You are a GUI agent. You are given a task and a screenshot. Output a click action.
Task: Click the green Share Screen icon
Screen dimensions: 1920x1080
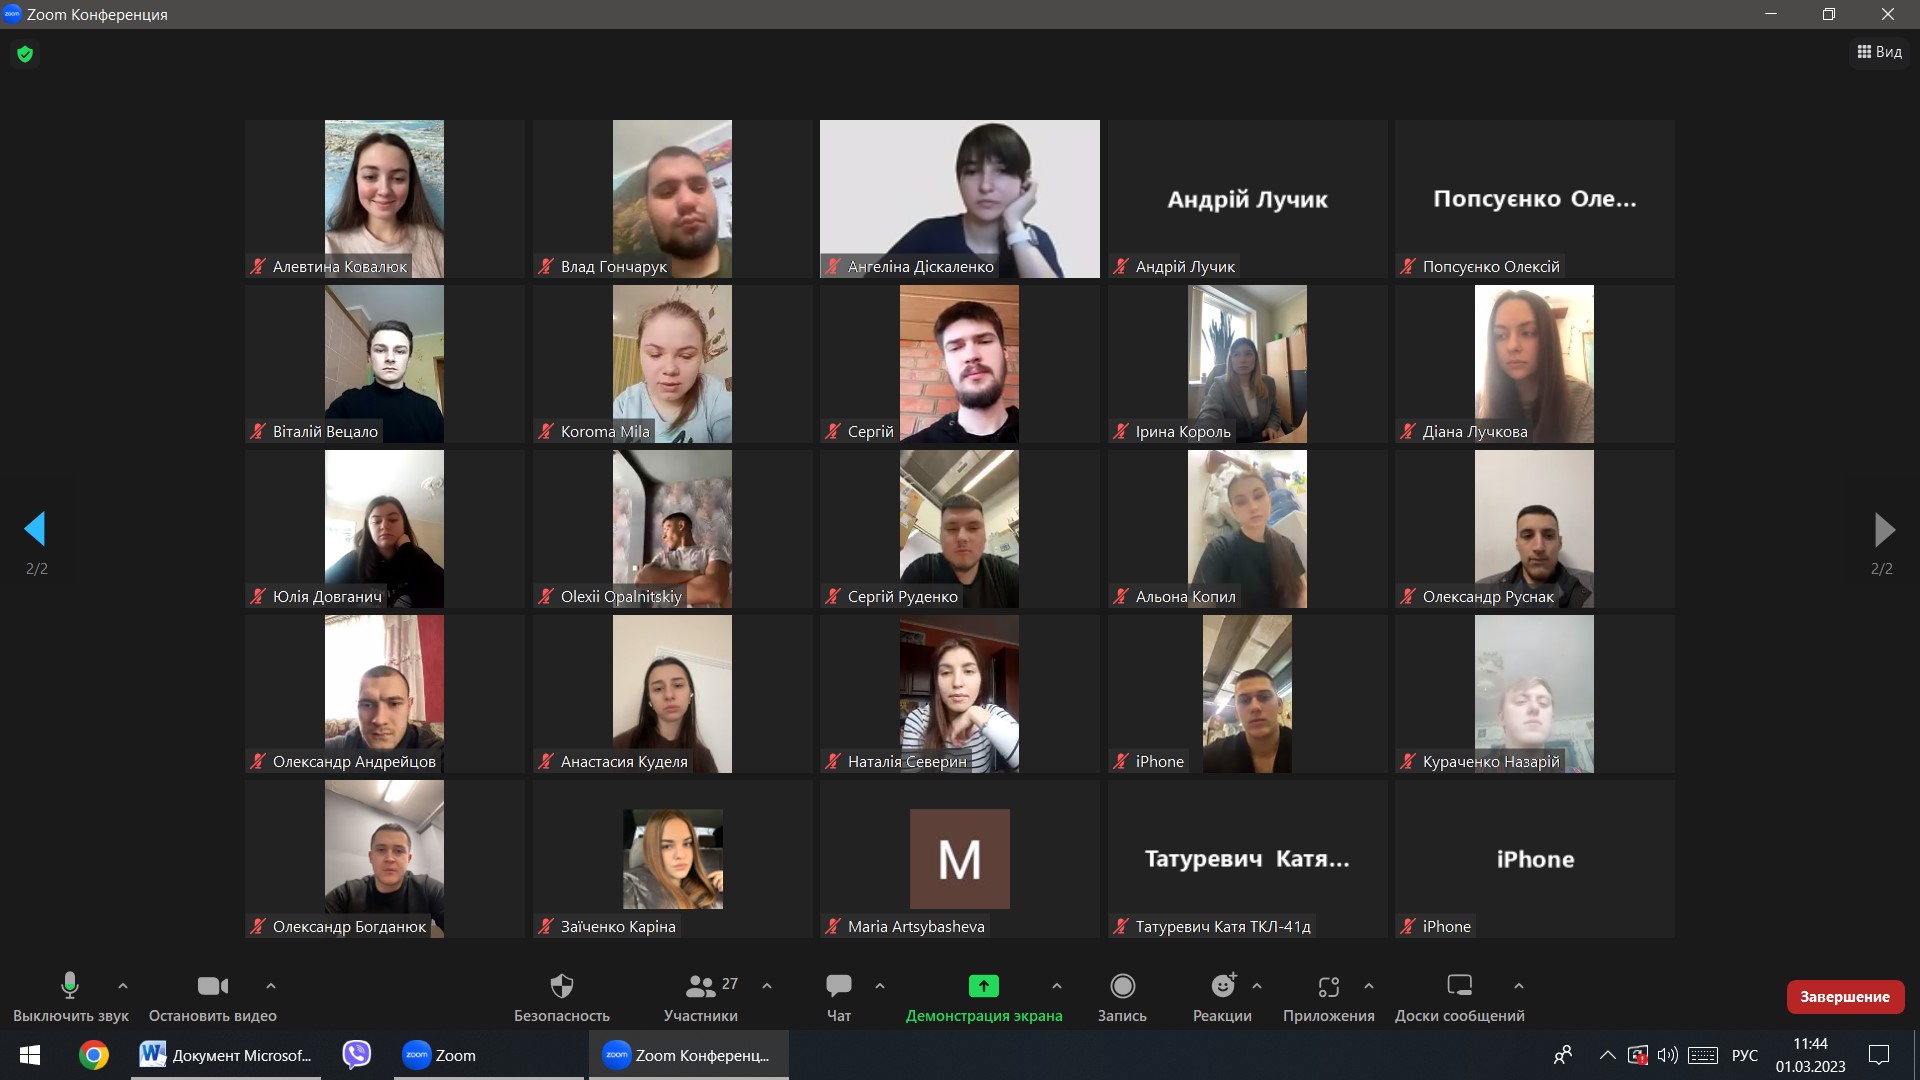point(983,987)
